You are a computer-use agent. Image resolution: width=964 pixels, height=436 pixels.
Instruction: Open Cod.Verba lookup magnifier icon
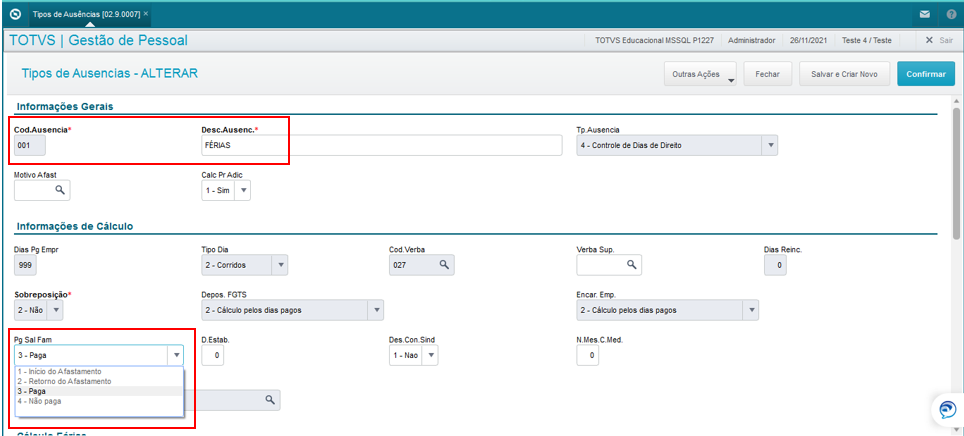click(443, 264)
